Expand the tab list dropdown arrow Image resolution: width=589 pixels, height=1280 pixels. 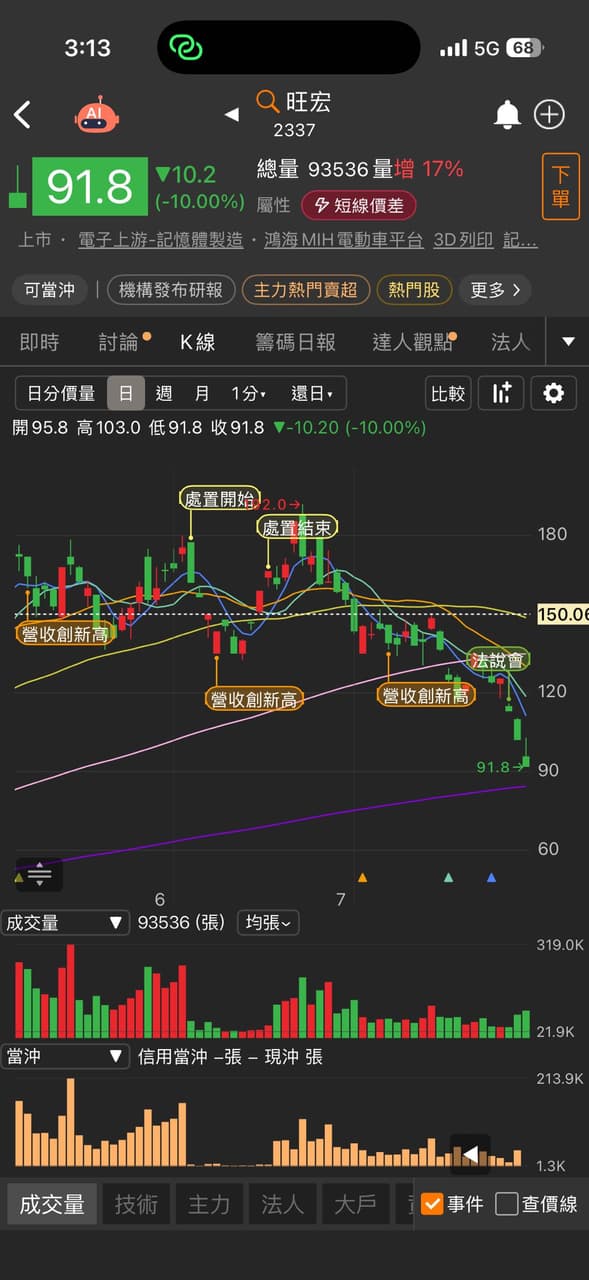pyautogui.click(x=568, y=342)
